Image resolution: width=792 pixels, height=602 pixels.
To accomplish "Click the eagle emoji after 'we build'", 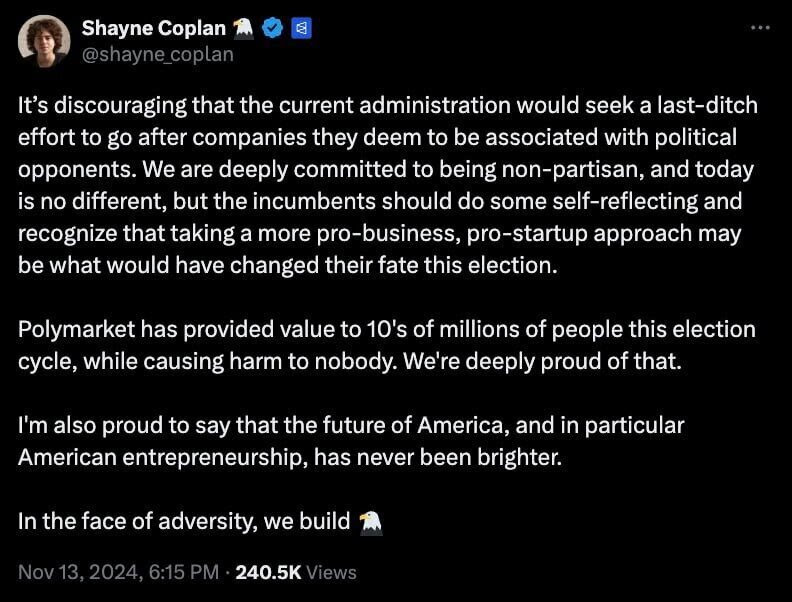I will (370, 522).
